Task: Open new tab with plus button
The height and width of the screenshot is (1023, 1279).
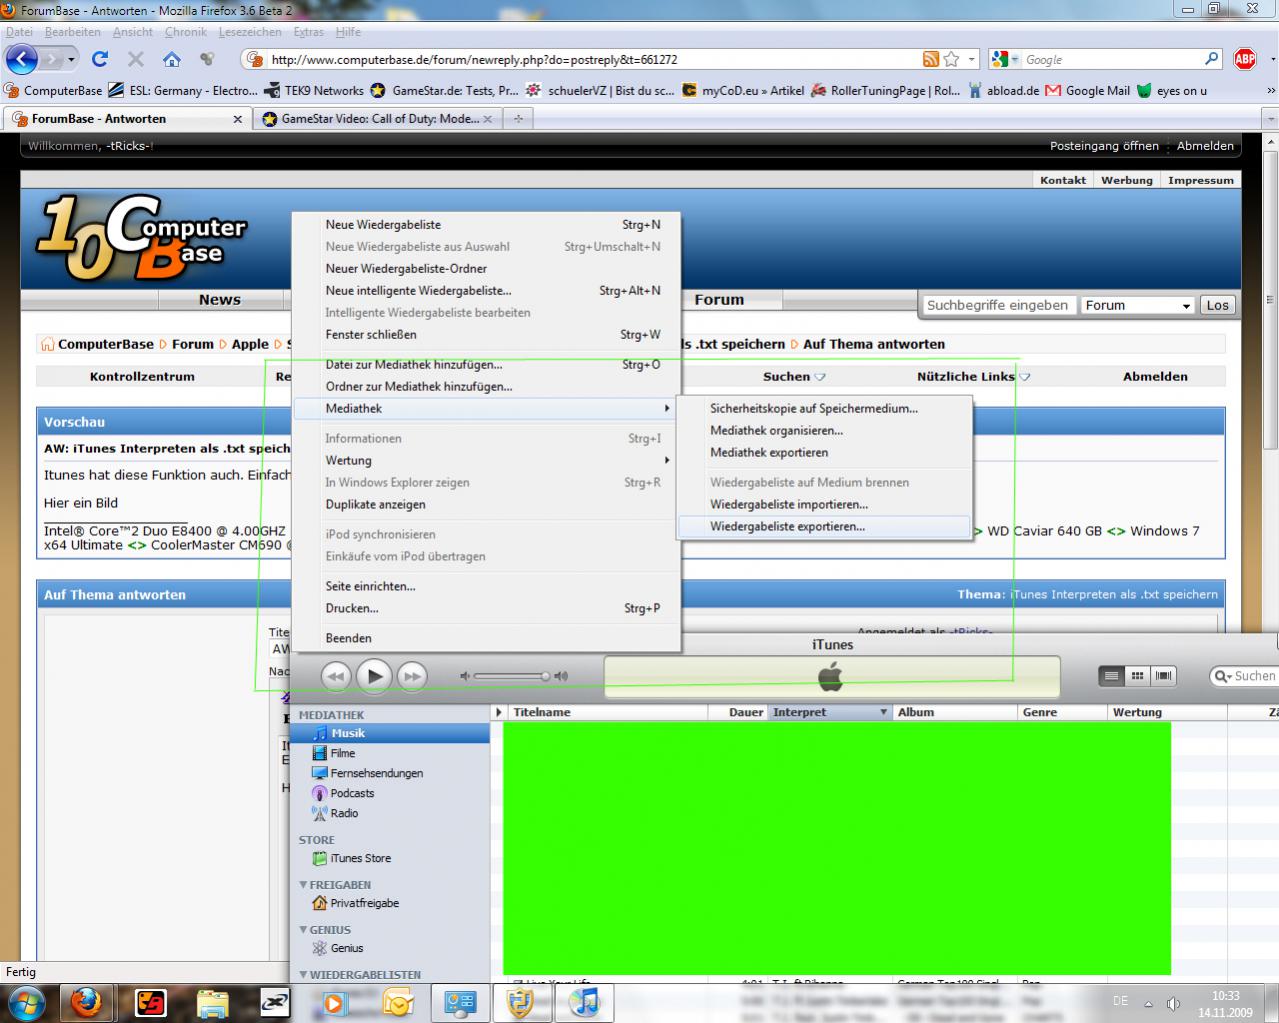Action: pyautogui.click(x=518, y=119)
